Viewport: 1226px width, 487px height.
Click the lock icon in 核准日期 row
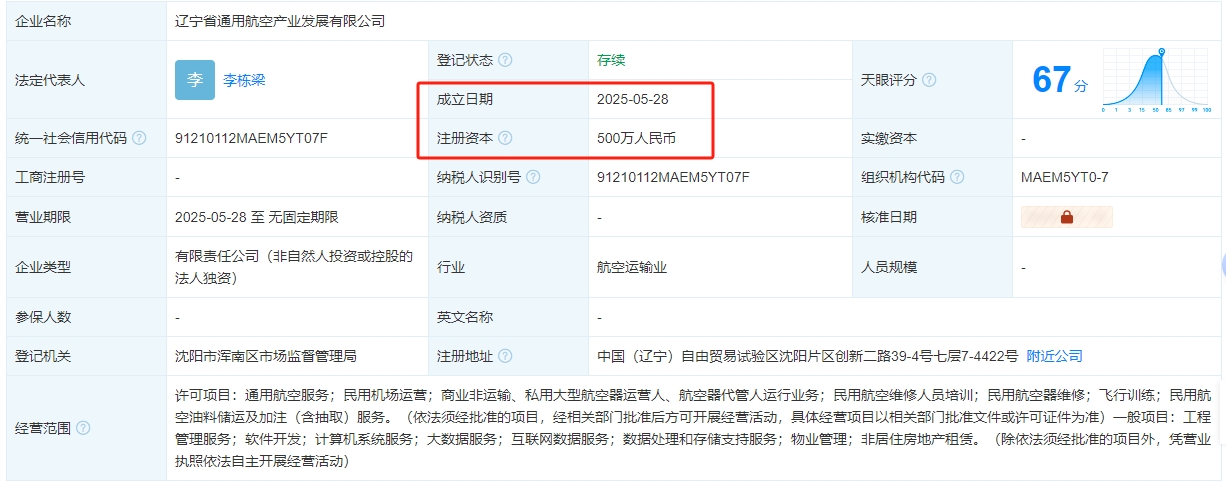(1066, 217)
